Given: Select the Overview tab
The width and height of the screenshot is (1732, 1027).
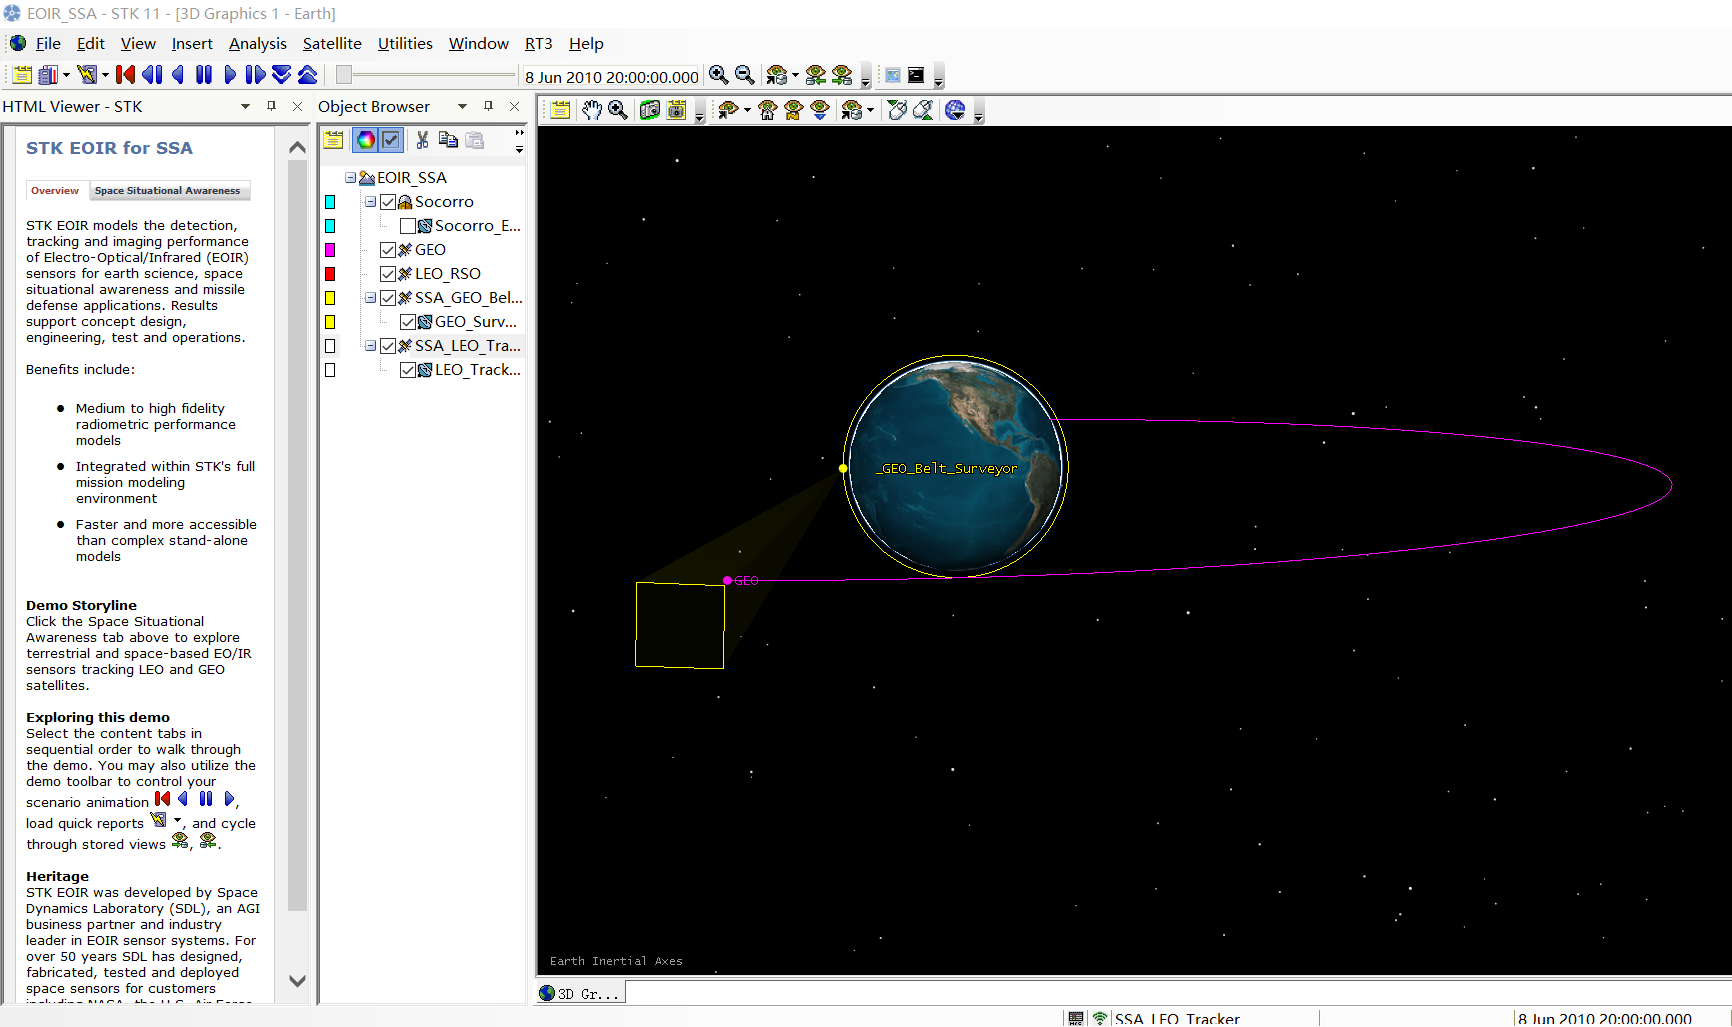Looking at the screenshot, I should (x=55, y=191).
